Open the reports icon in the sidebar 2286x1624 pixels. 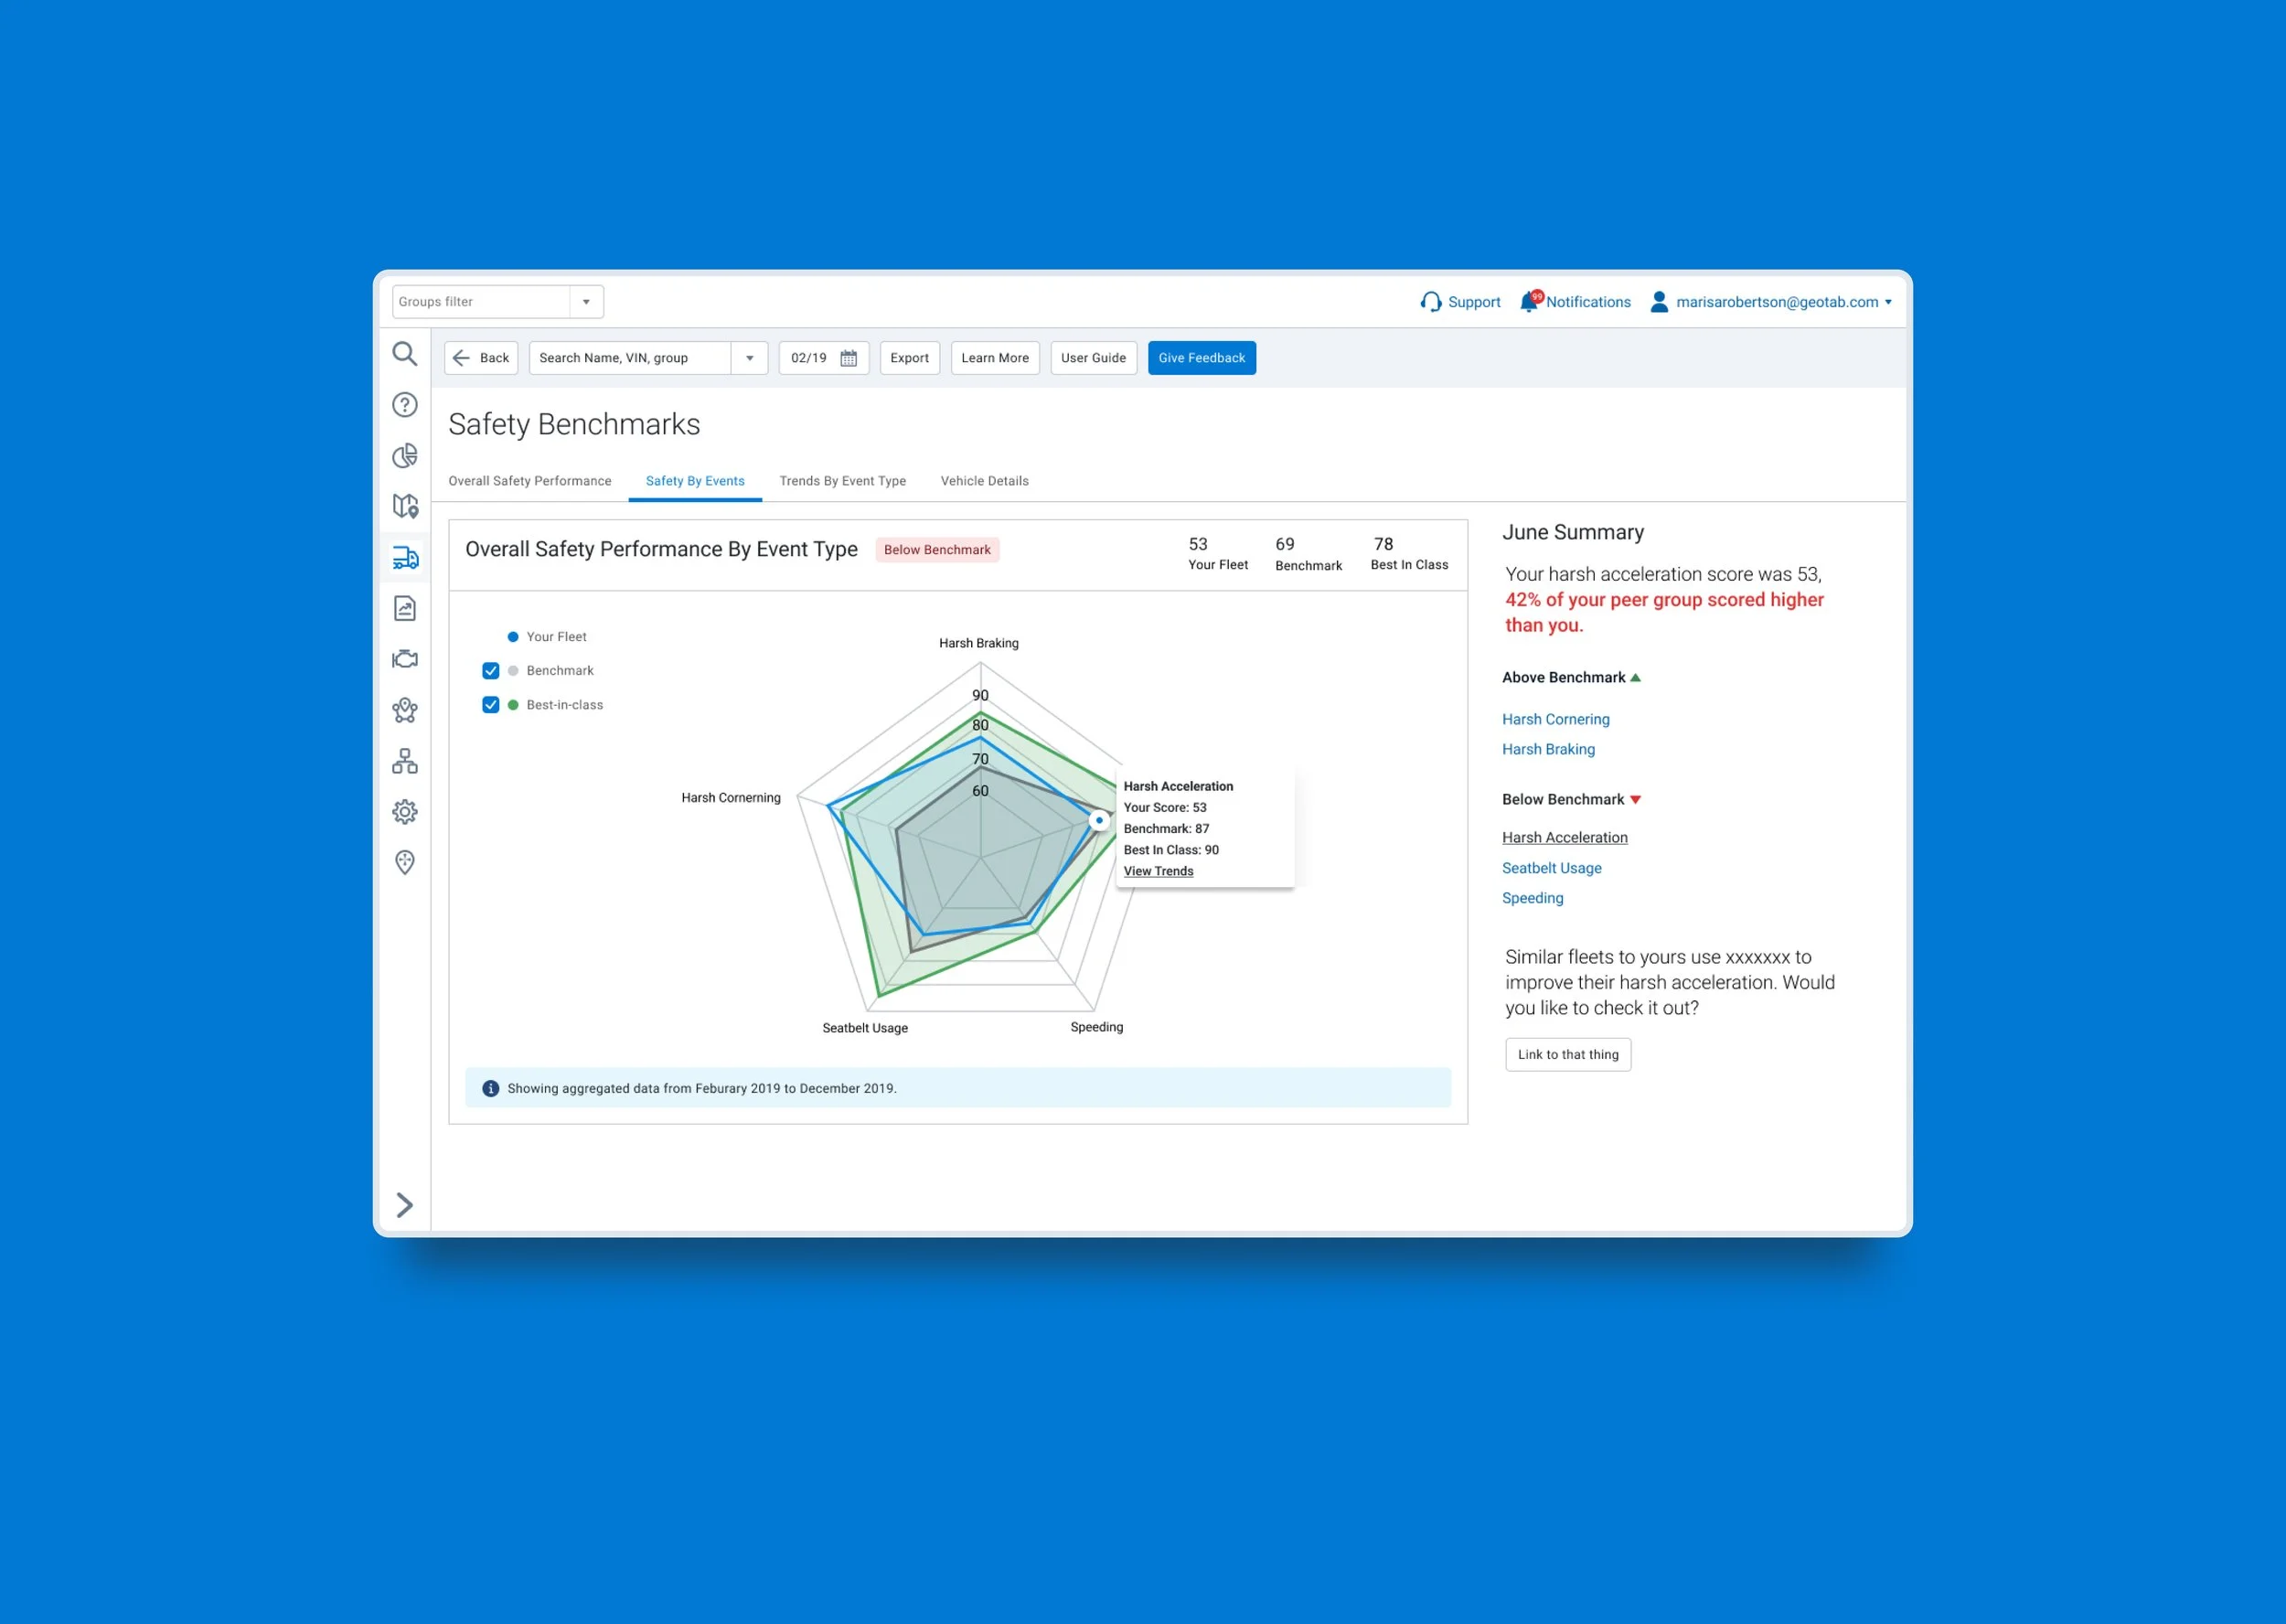(404, 608)
